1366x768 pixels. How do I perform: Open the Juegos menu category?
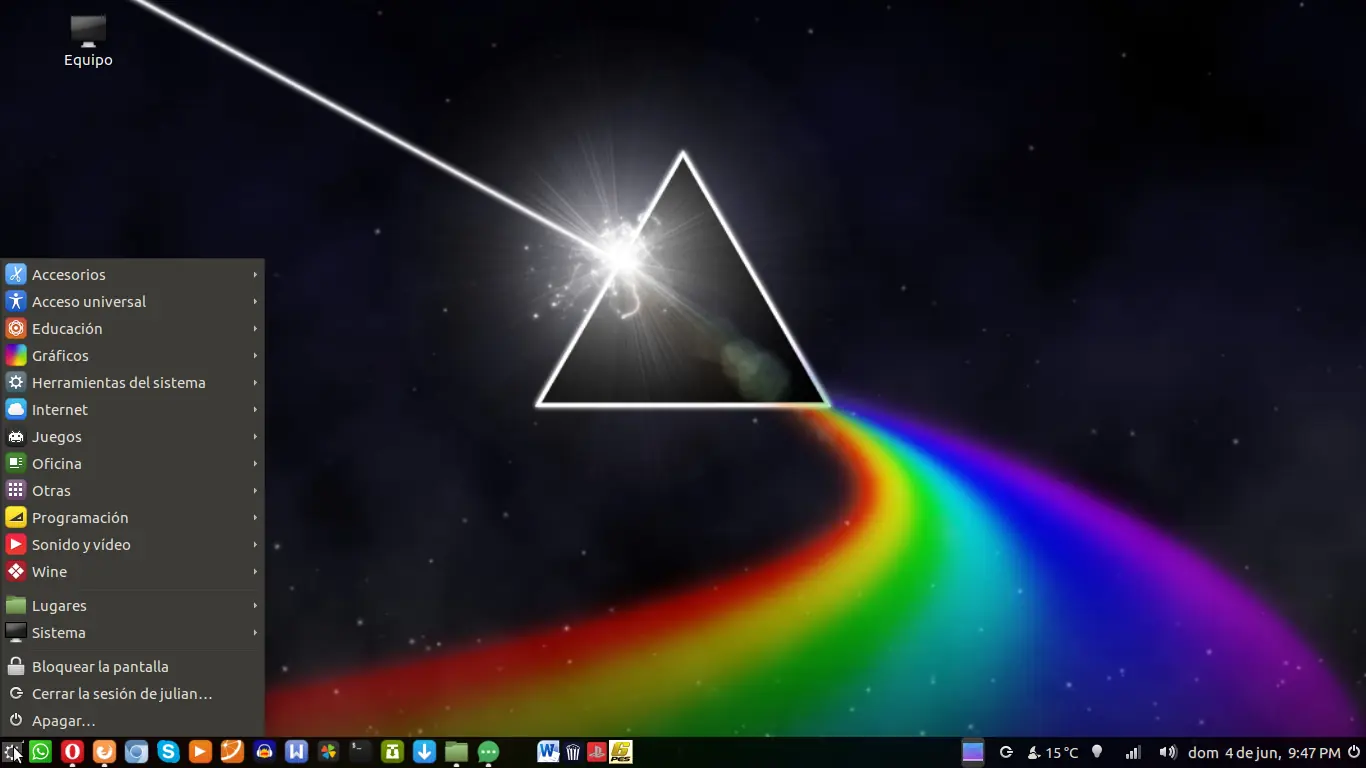pyautogui.click(x=132, y=436)
